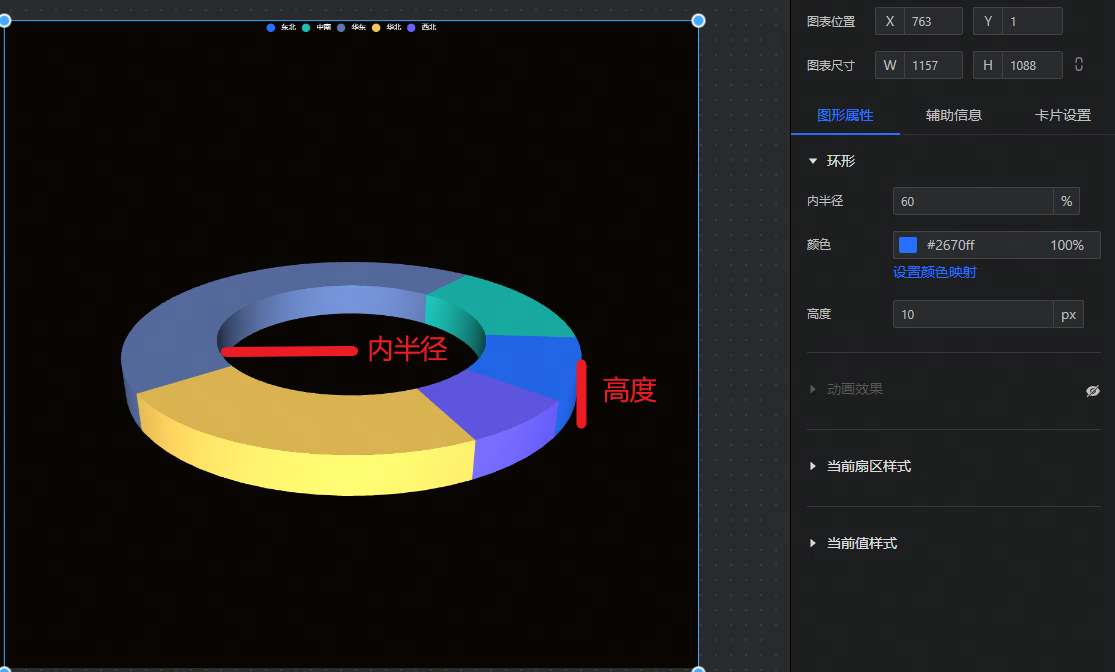Click the 高度 px value field
Screen dimensions: 1115x672
click(972, 314)
